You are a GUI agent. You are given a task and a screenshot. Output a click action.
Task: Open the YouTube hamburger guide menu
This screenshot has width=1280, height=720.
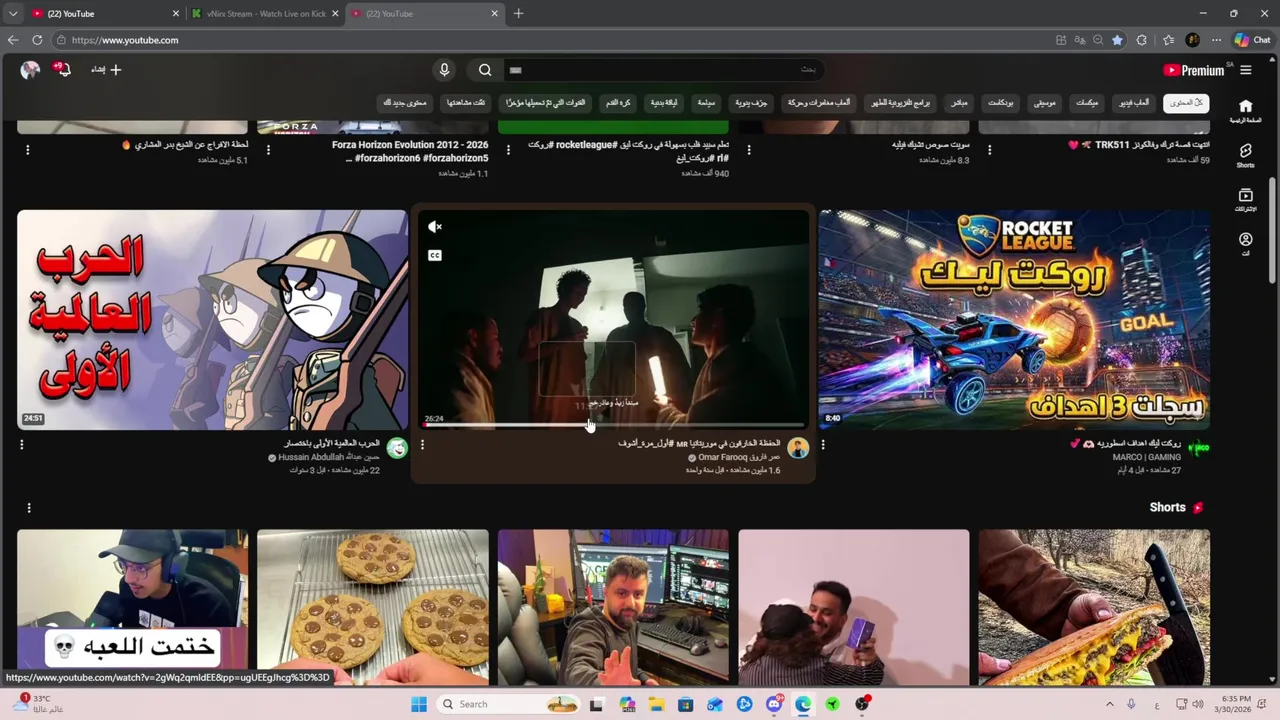point(1245,70)
